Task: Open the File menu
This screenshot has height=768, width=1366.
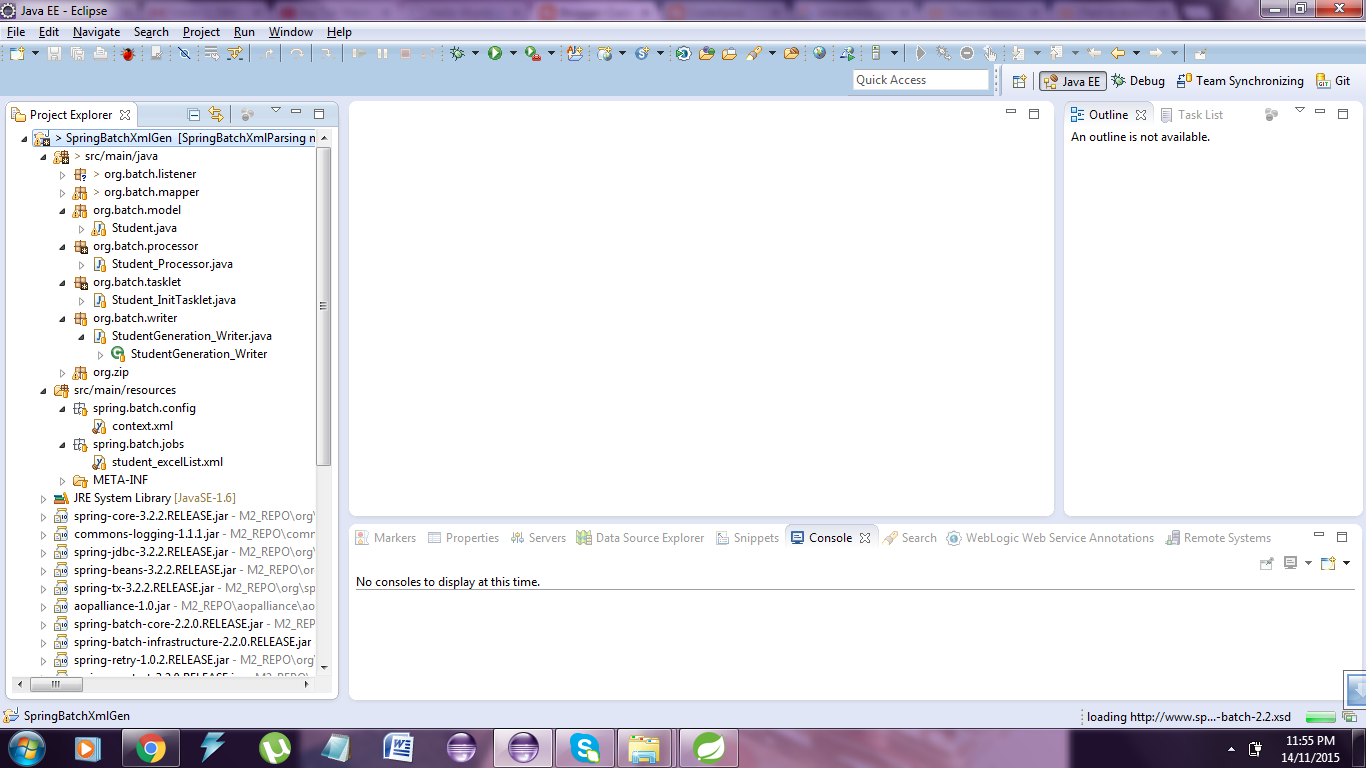Action: (x=15, y=32)
